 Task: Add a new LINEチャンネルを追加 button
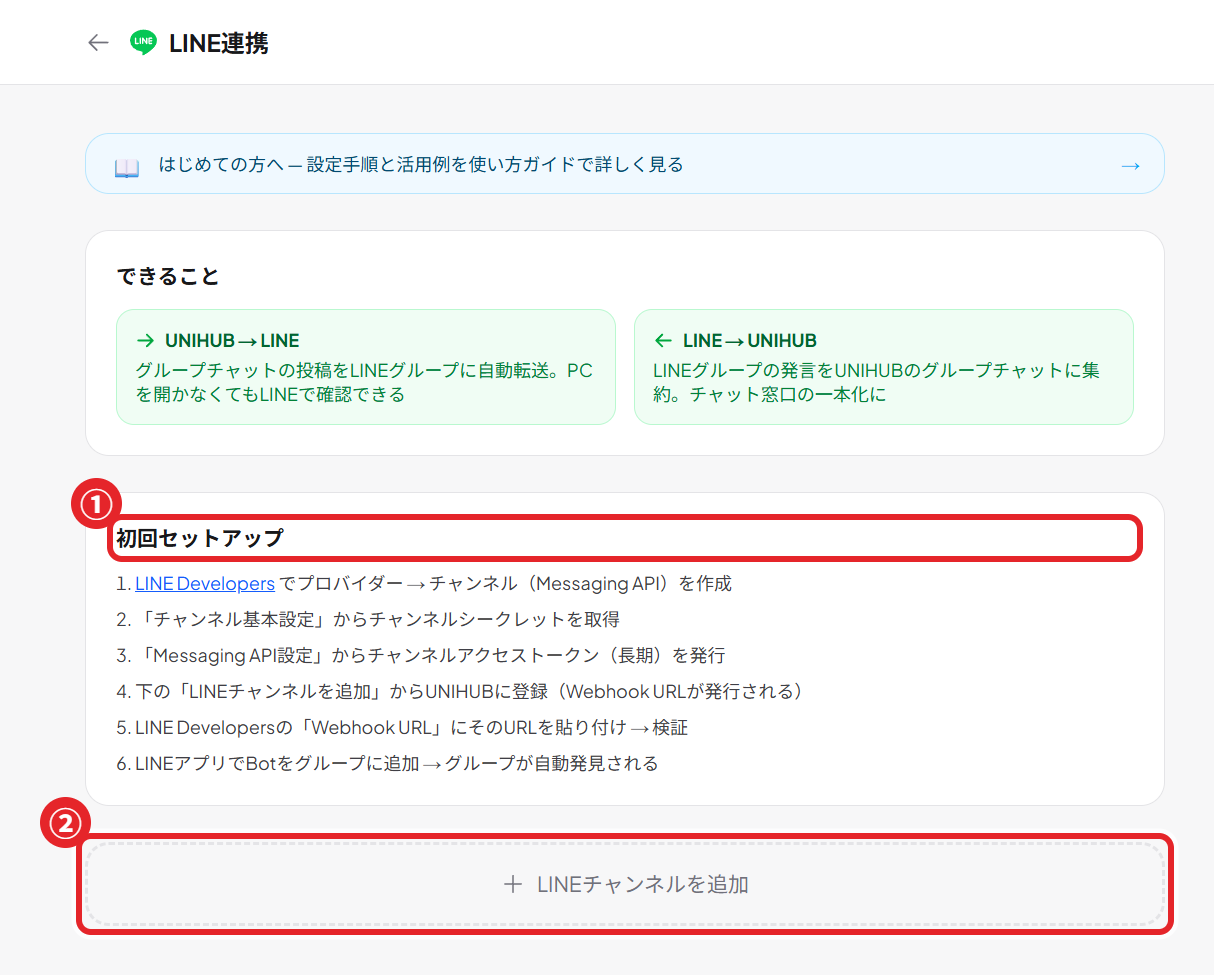625,884
